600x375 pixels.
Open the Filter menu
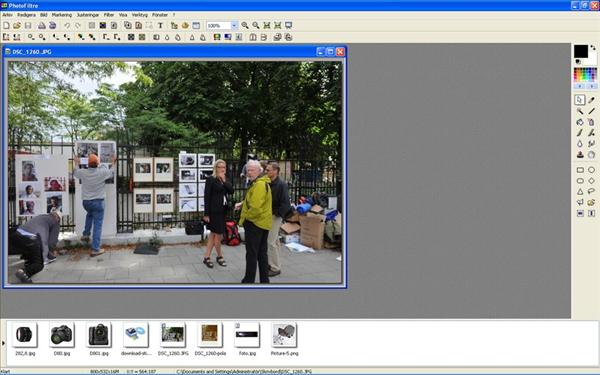109,15
